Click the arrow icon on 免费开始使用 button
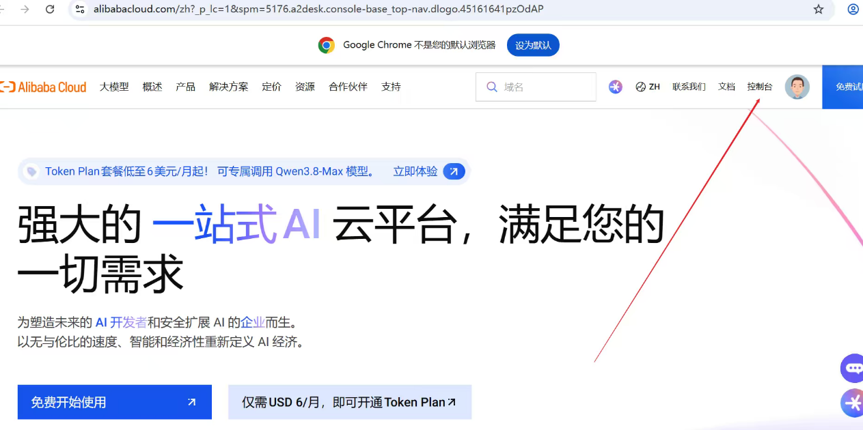The width and height of the screenshot is (863, 430). [192, 402]
